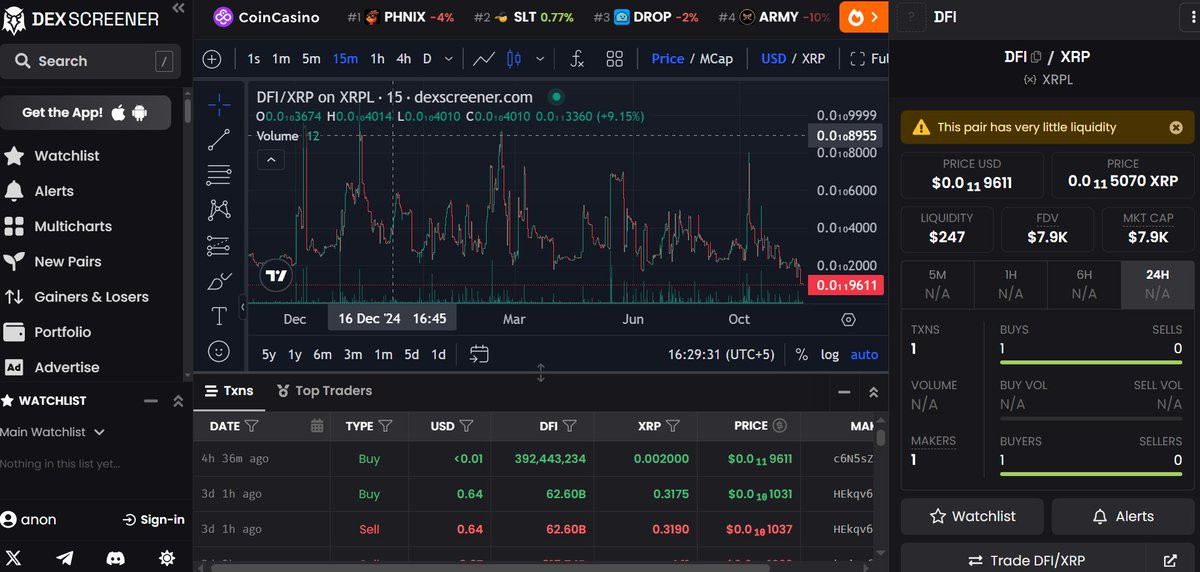Select the Text annotation tool
Image resolution: width=1200 pixels, height=572 pixels.
click(x=219, y=316)
